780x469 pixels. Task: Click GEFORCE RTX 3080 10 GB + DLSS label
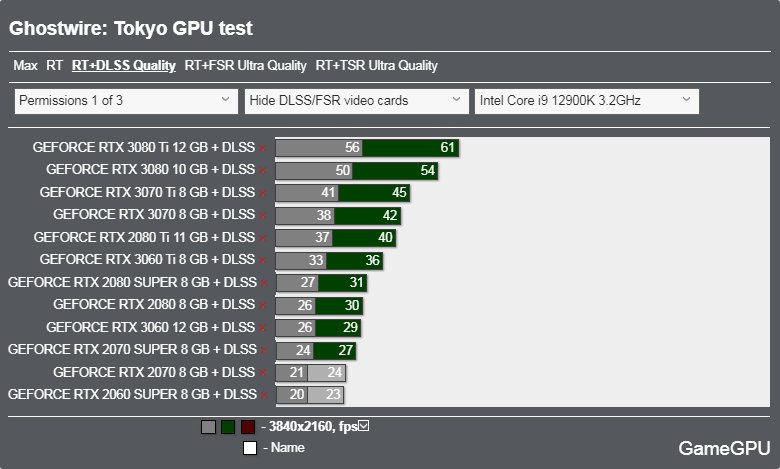[151, 170]
